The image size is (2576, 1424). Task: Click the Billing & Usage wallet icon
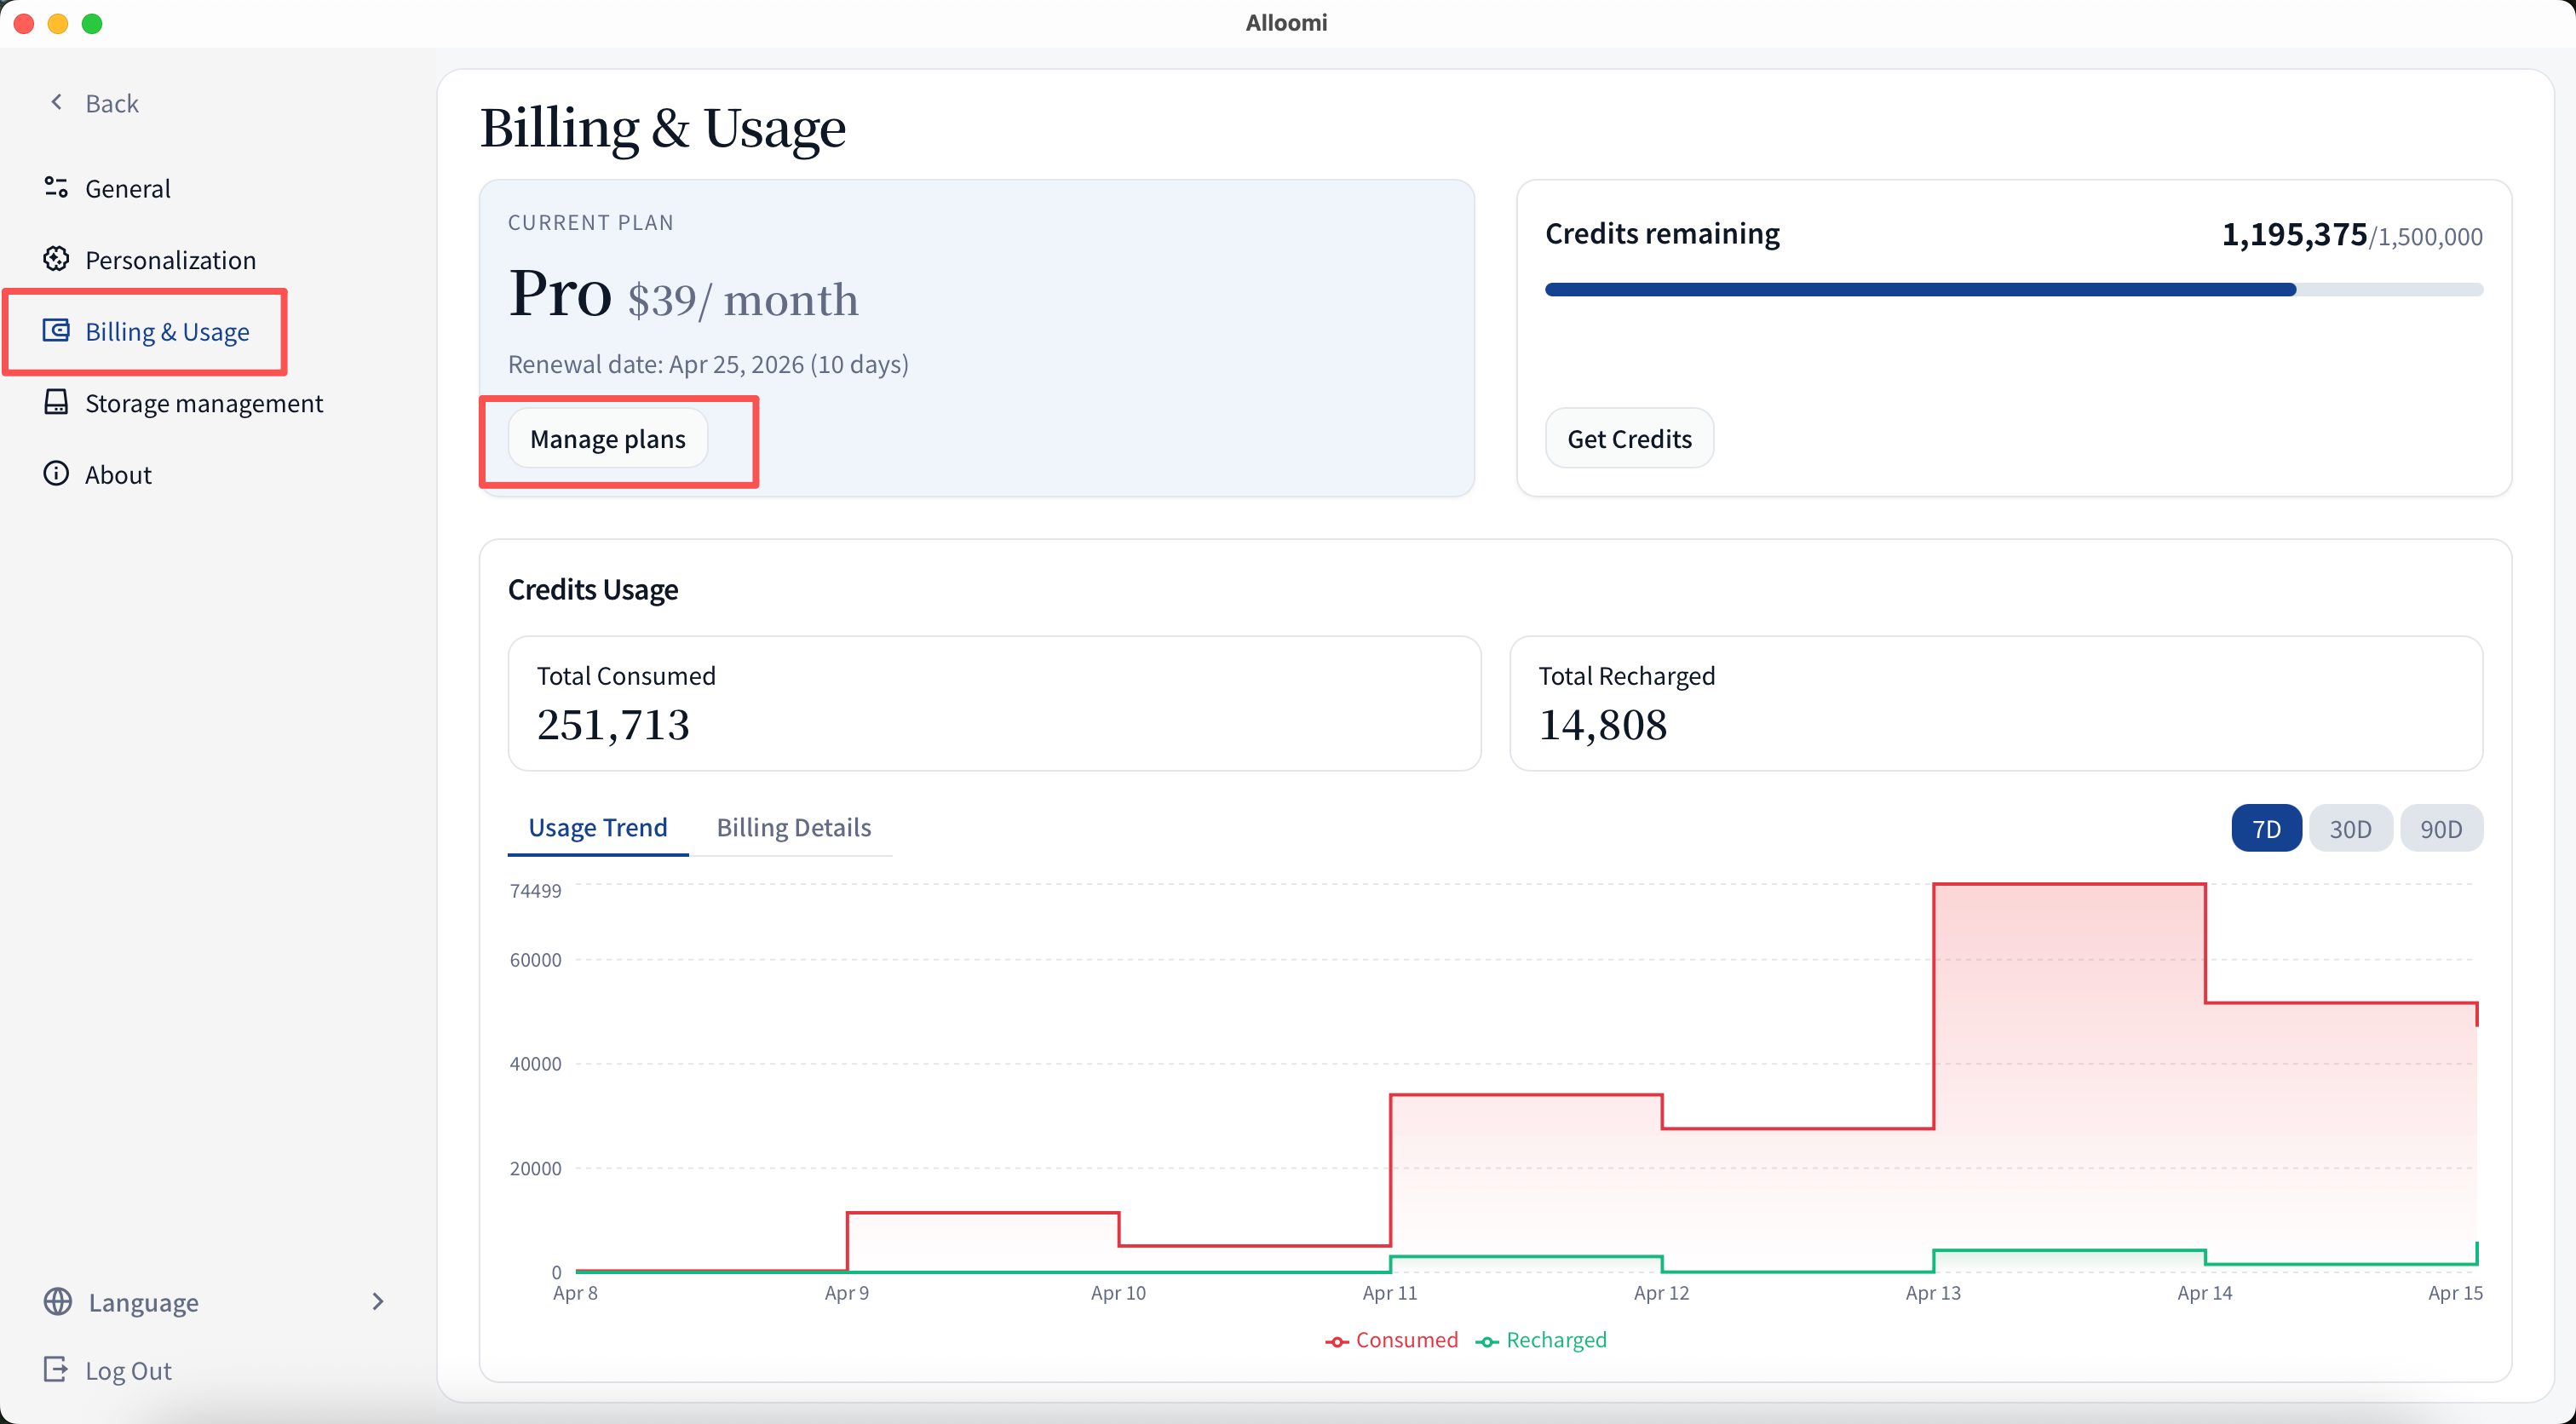[56, 330]
